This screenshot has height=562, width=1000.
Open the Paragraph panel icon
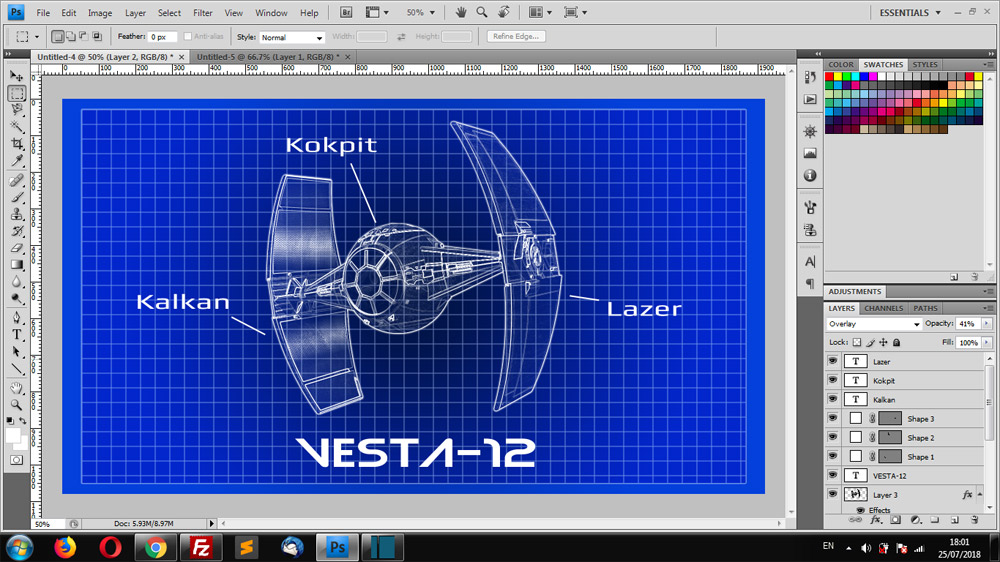click(x=810, y=283)
